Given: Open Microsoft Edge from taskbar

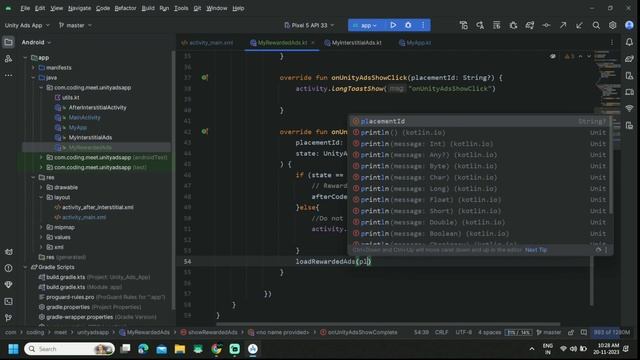Looking at the screenshot, I should tap(143, 349).
